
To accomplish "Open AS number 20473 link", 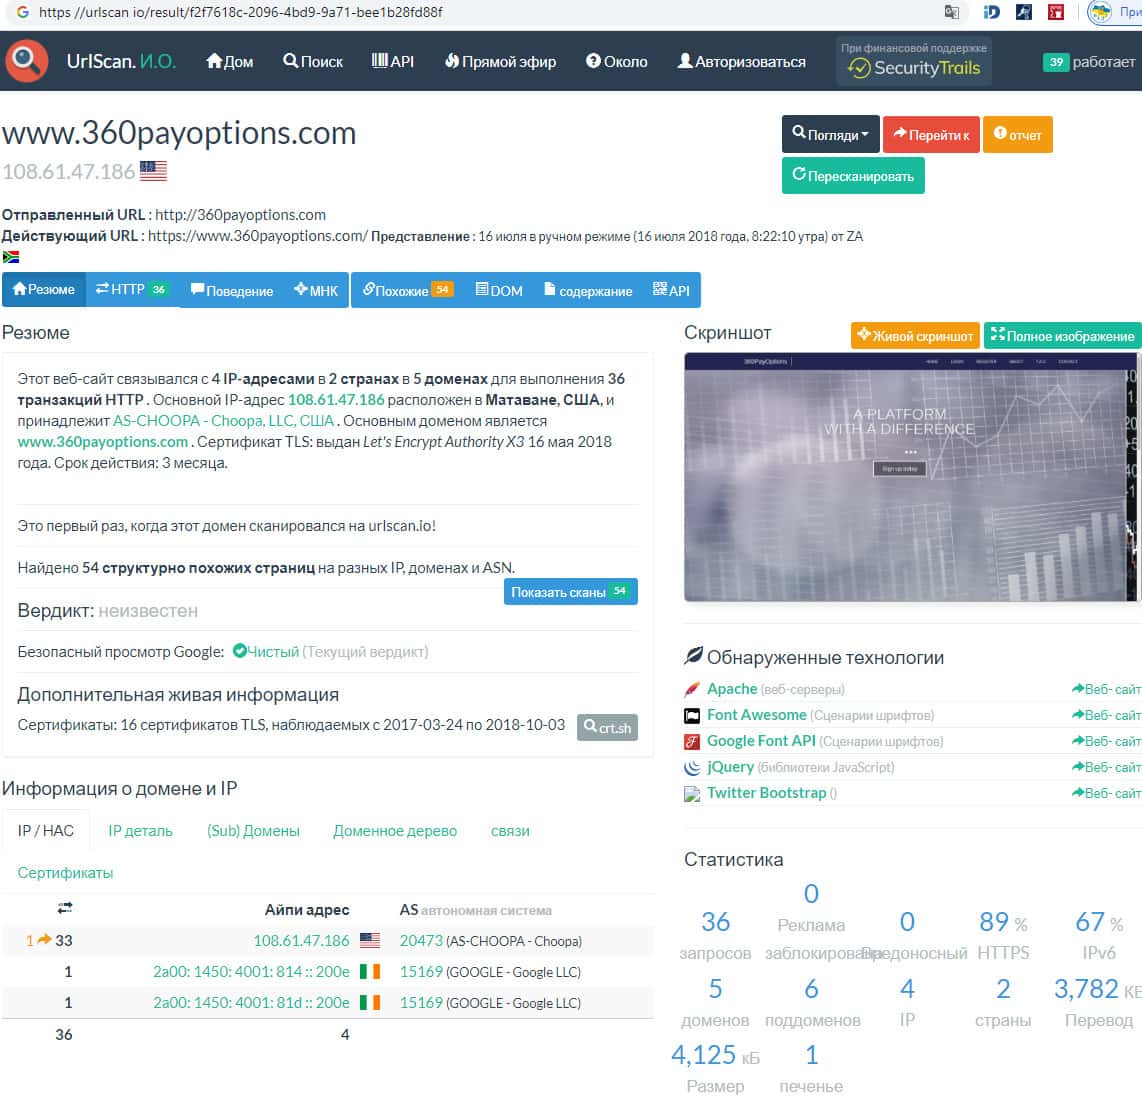I will (421, 940).
